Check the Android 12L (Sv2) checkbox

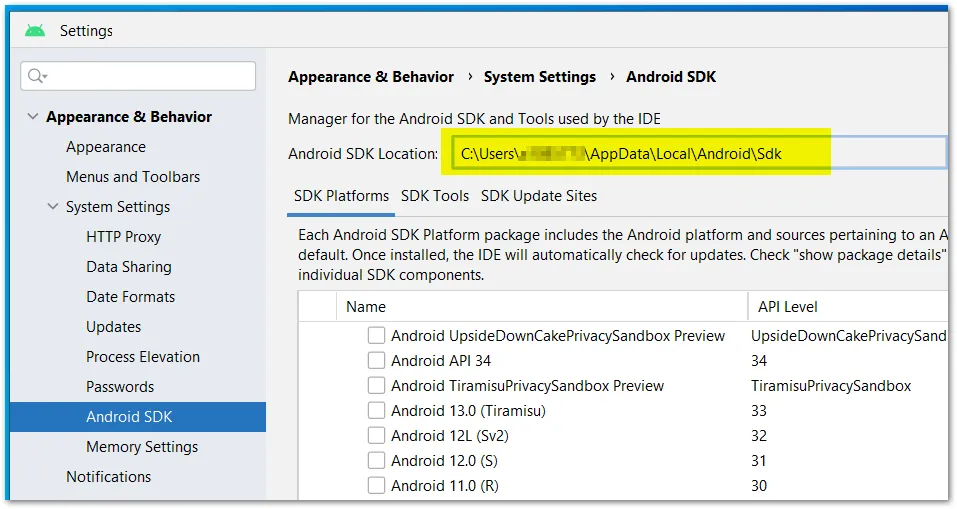[x=377, y=436]
